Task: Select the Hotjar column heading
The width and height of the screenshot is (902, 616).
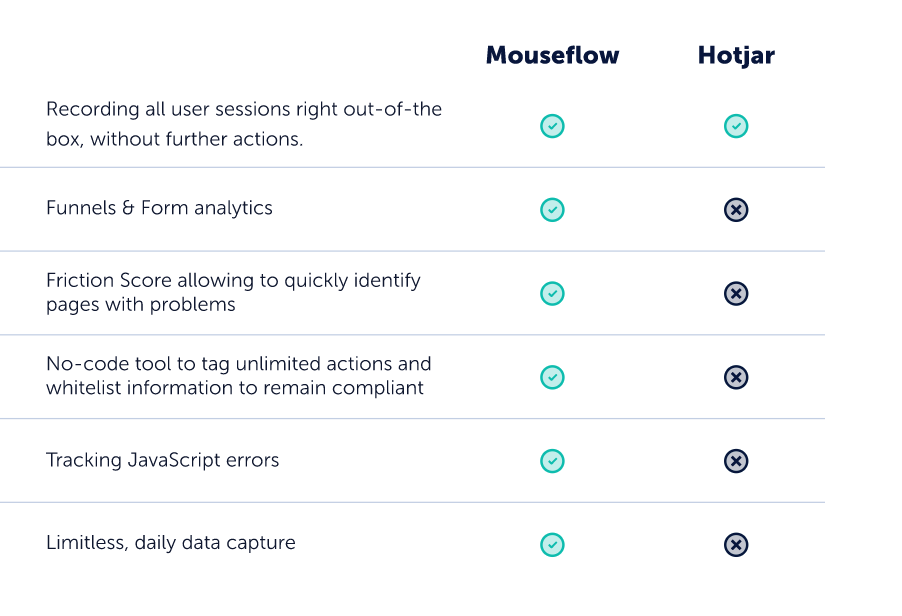Action: (x=736, y=56)
